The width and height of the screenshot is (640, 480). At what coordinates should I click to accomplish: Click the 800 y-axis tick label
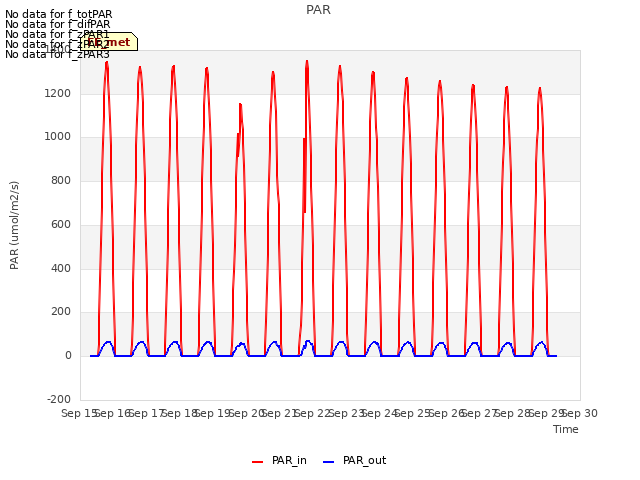[61, 181]
